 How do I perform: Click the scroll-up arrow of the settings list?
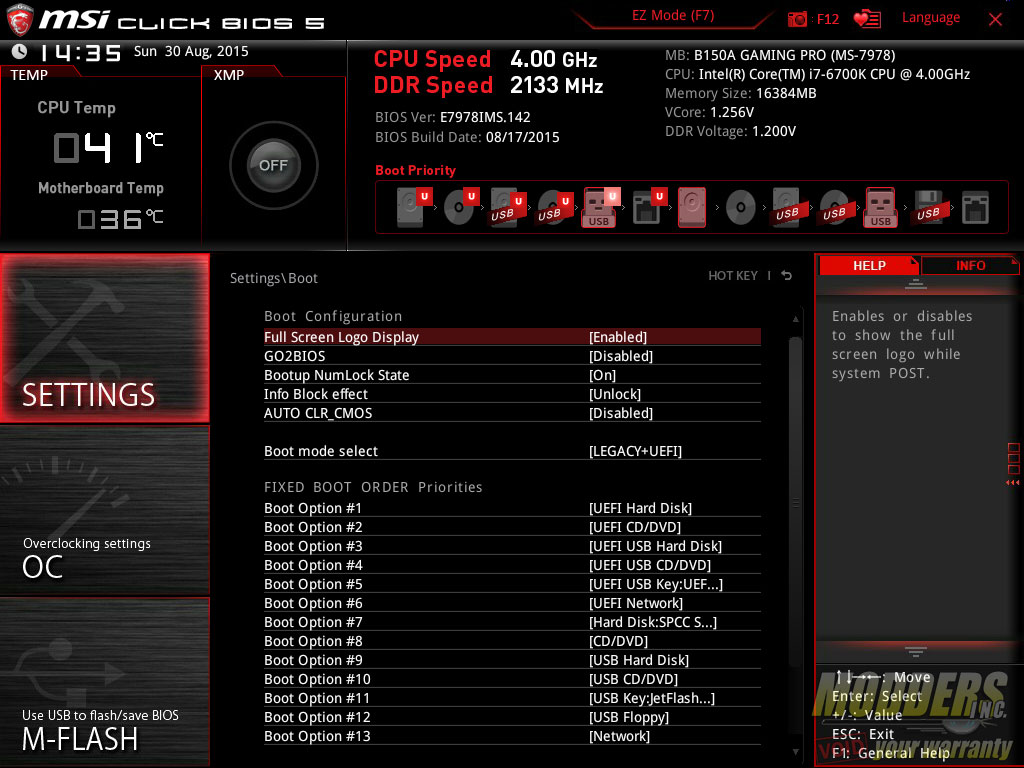(795, 319)
